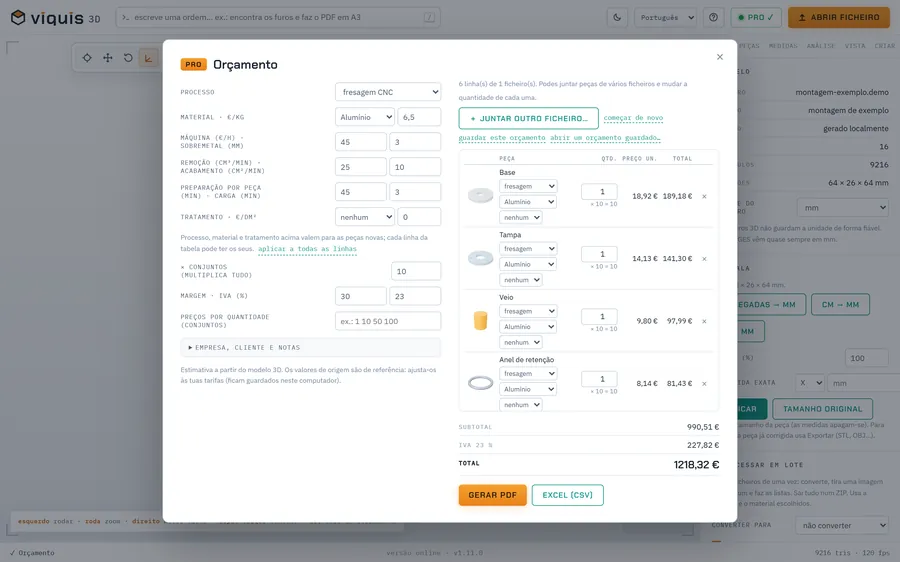Switch to the Criar tab

pyautogui.click(x=885, y=46)
